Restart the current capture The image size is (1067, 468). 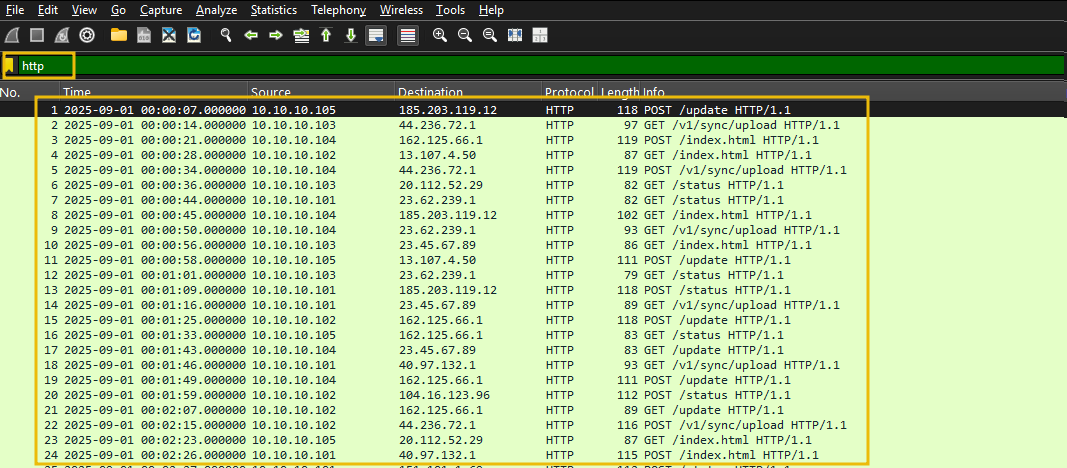point(62,35)
